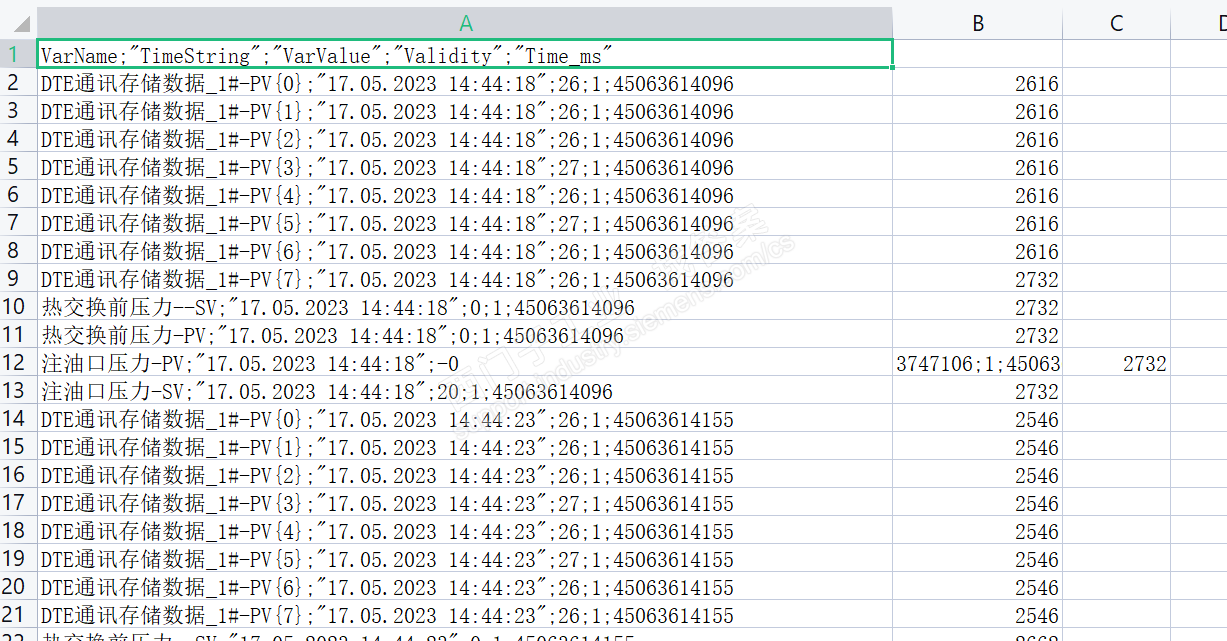Select row 21 header
This screenshot has height=641, width=1227.
tap(18, 615)
